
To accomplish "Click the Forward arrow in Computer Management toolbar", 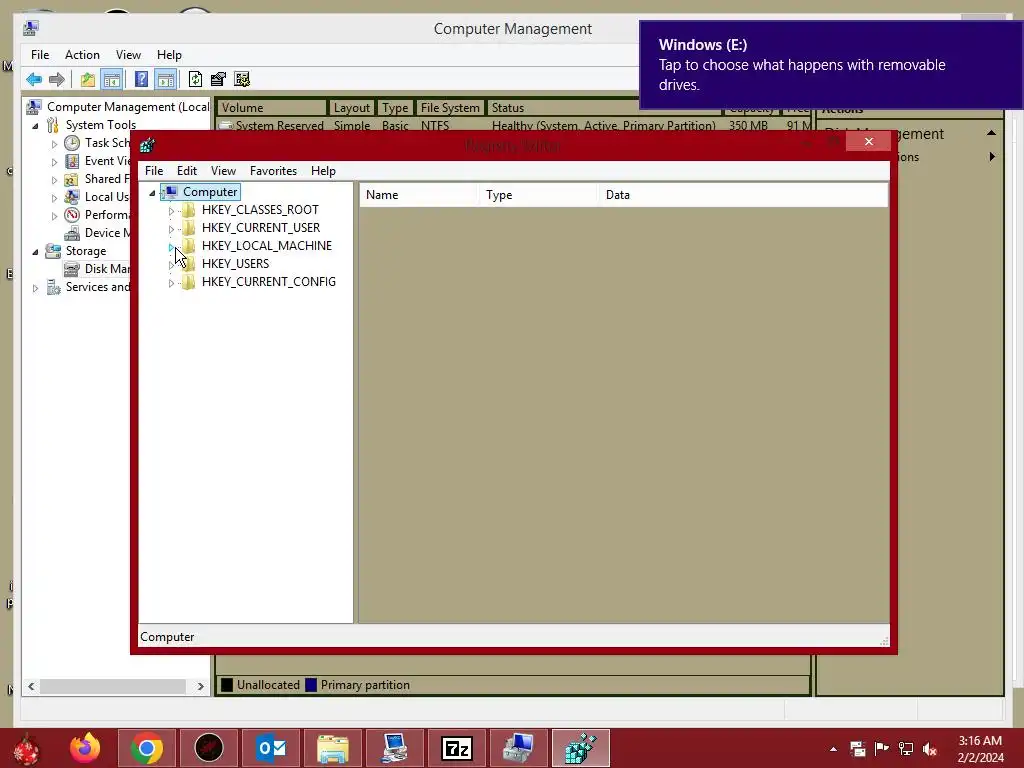I will click(x=57, y=80).
